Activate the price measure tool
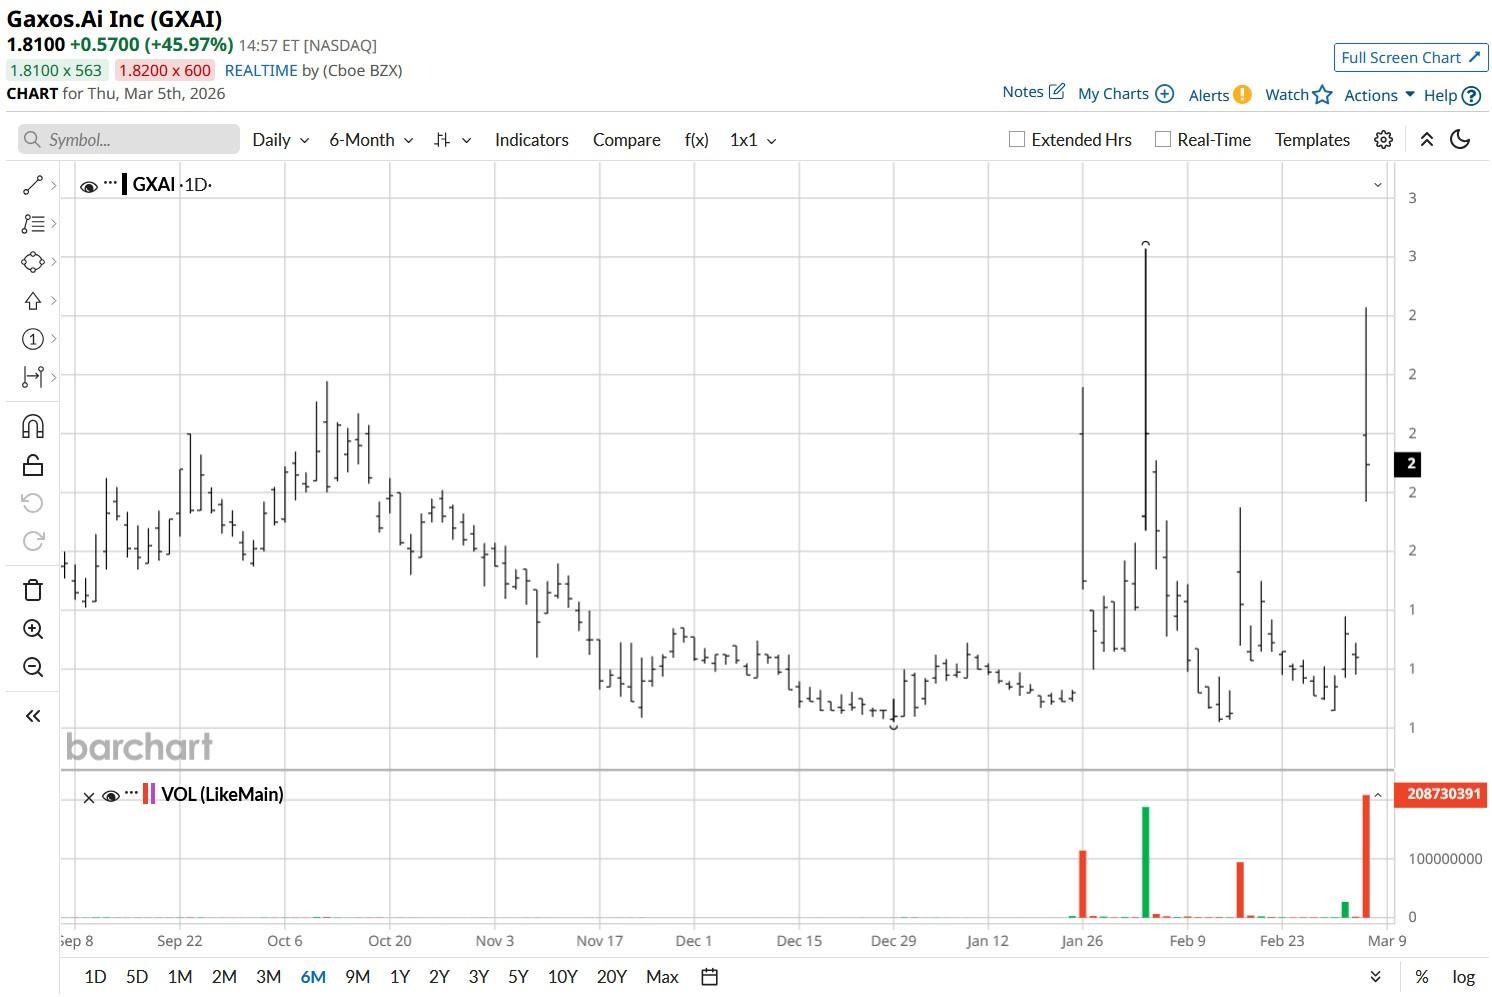The width and height of the screenshot is (1492, 997). 32,377
